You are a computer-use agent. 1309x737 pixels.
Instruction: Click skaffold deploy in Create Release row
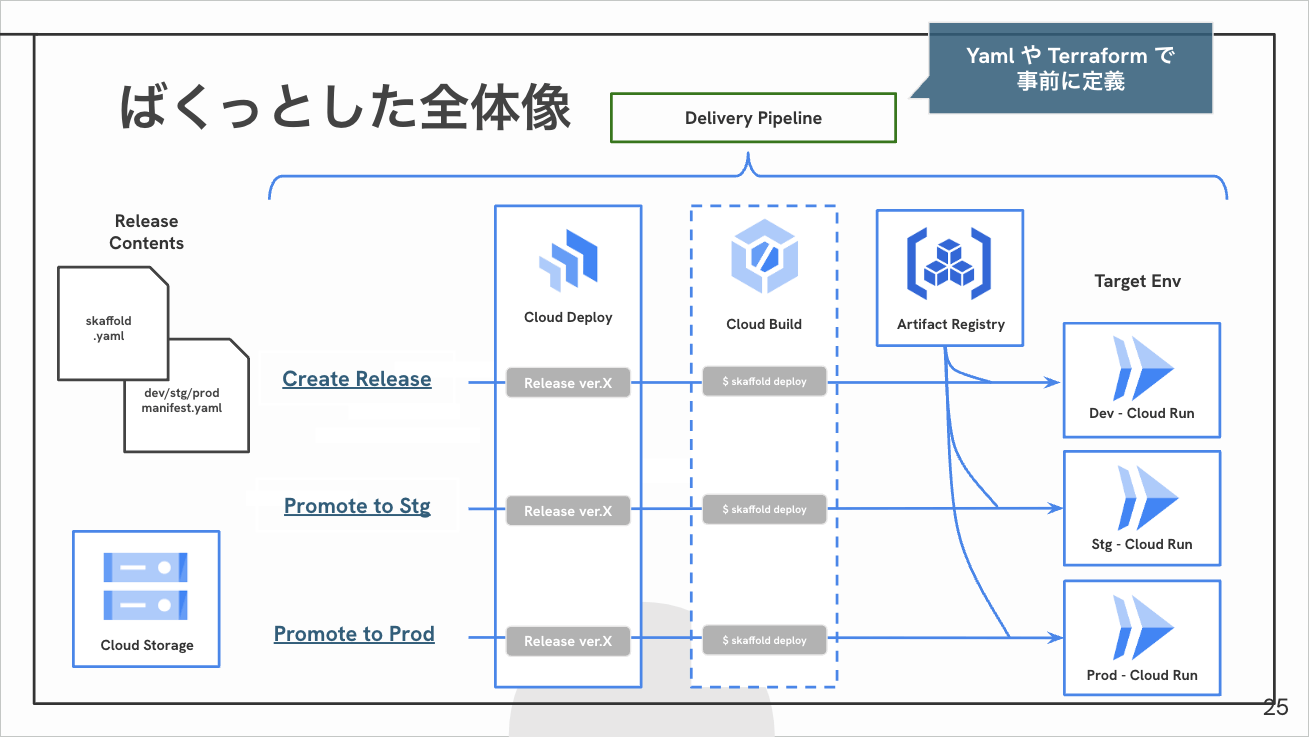point(764,381)
